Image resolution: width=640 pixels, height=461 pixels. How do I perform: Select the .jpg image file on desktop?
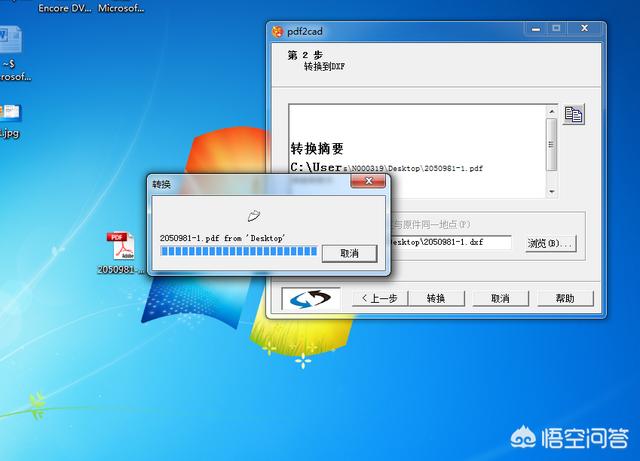point(11,122)
